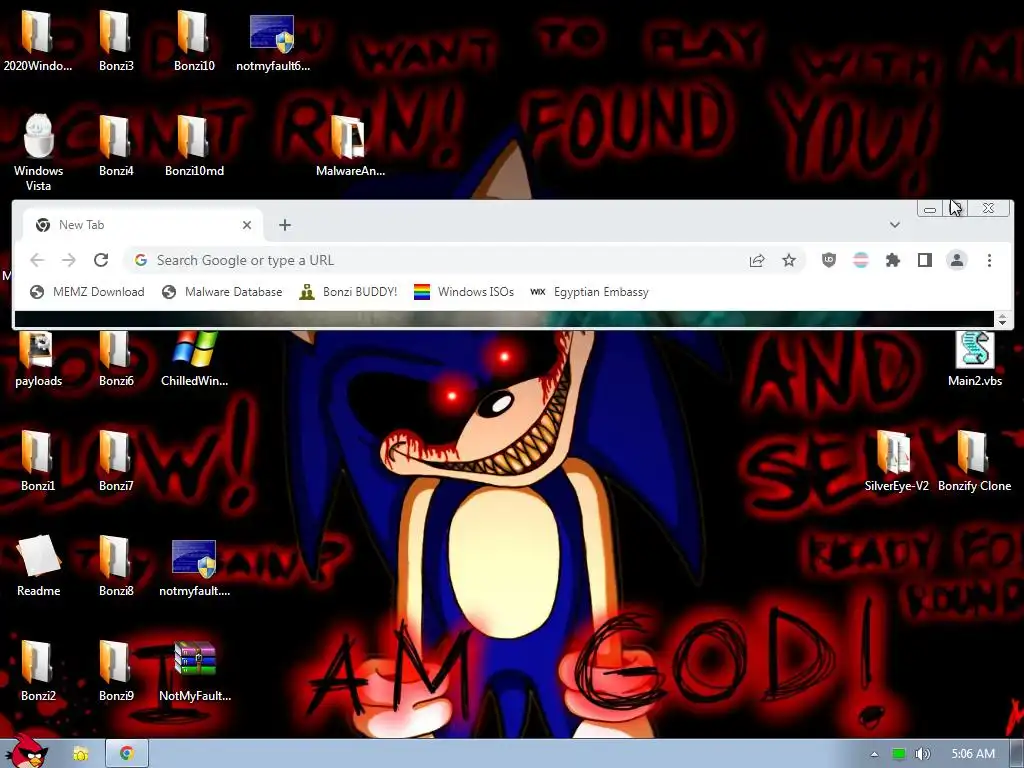Select the New Tab tab

coord(143,225)
